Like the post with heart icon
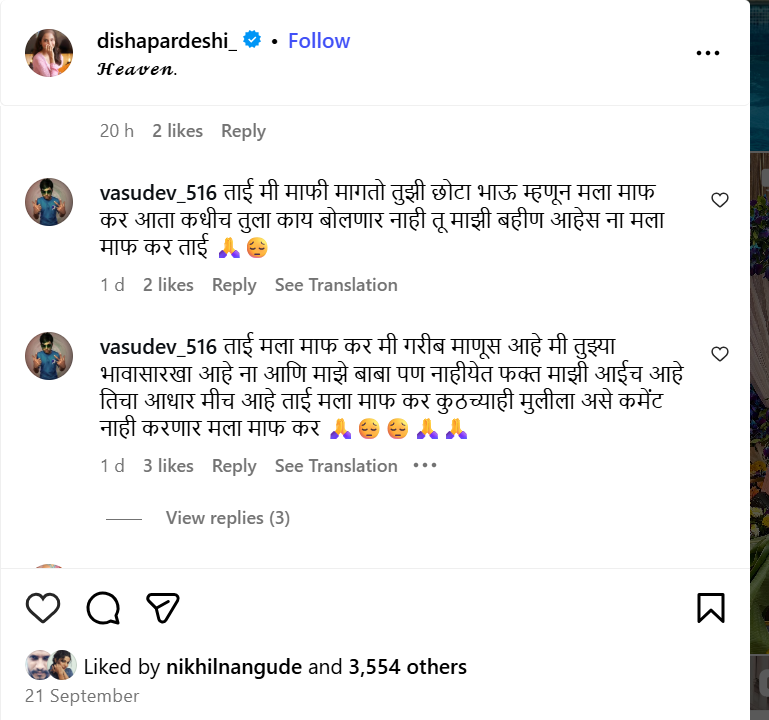The width and height of the screenshot is (769, 720). [43, 607]
